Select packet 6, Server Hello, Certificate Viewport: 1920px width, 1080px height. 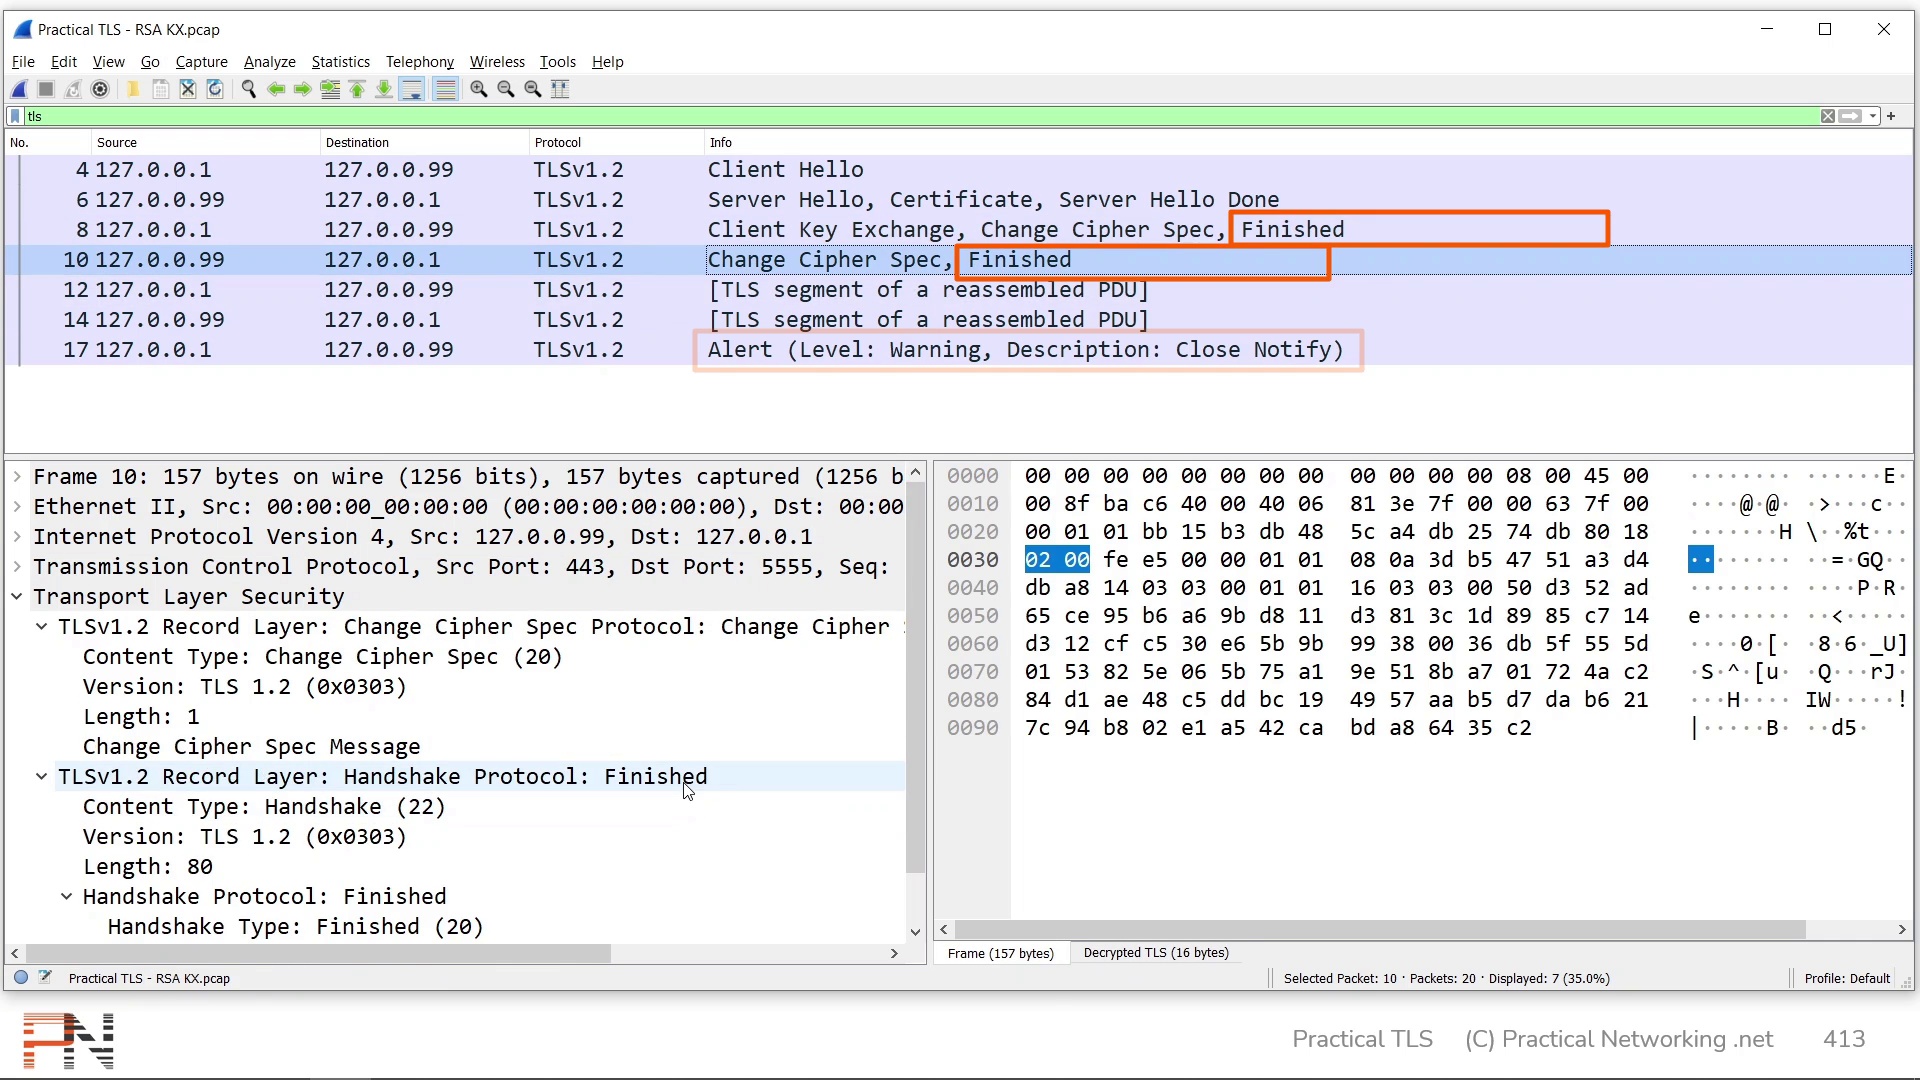click(x=959, y=200)
